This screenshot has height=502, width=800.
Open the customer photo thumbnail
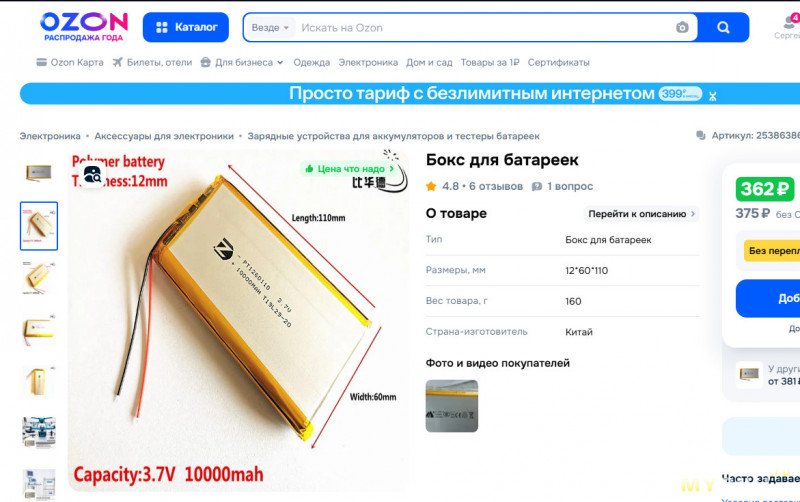[452, 406]
